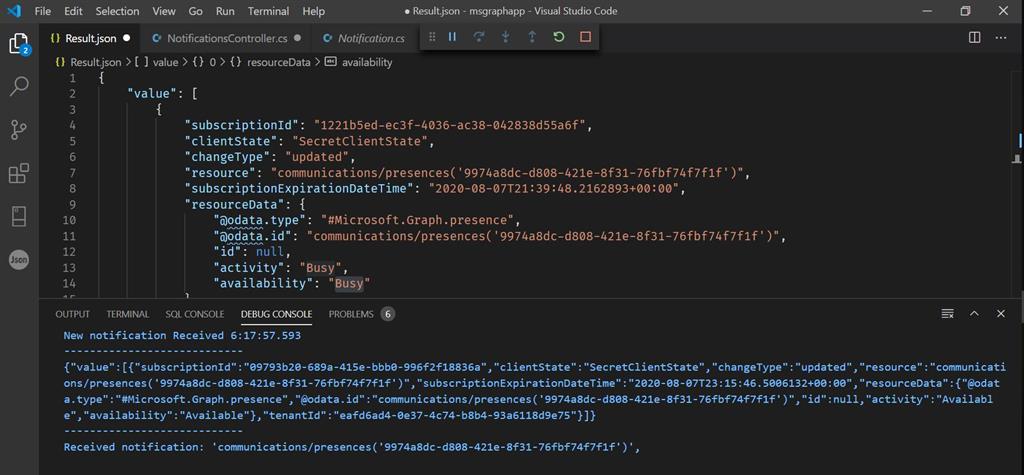The width and height of the screenshot is (1024, 475).
Task: Click Step Over in debug toolbar
Action: [x=479, y=37]
